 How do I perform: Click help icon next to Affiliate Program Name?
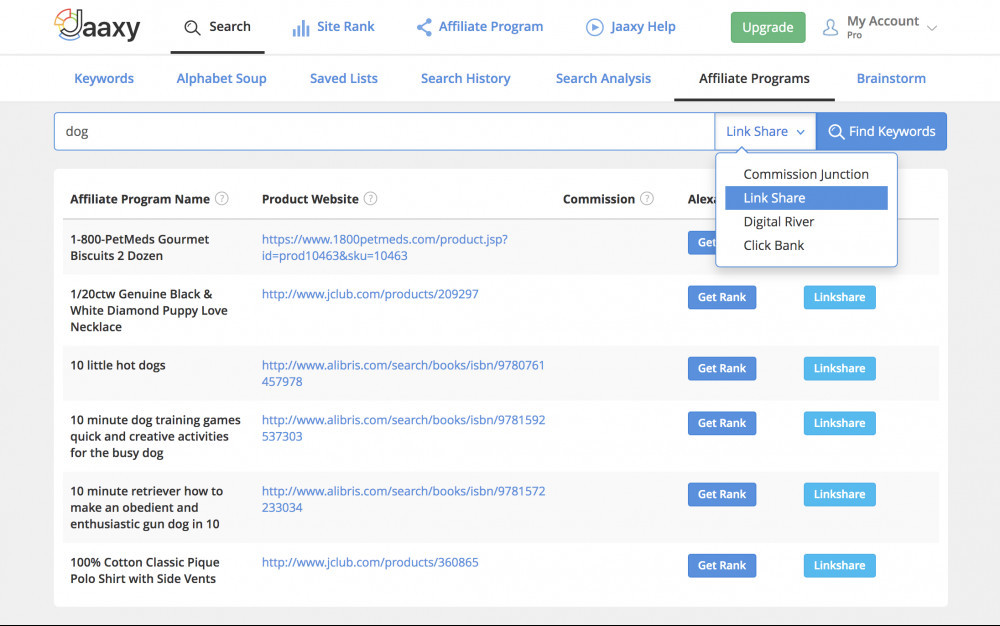pos(221,198)
